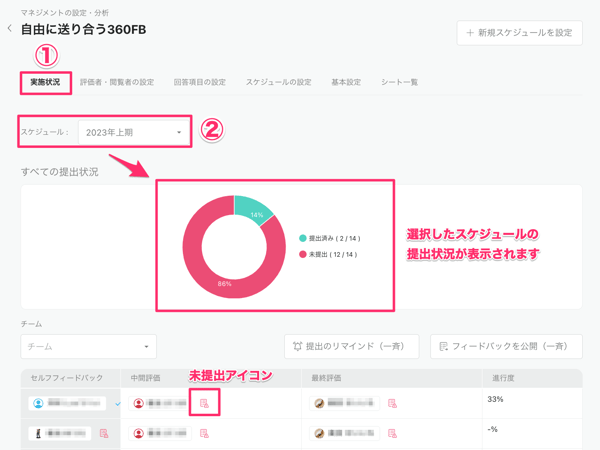This screenshot has height=450, width=600.
Task: Click the teal 提出済み segment of donut chart
Action: point(254,208)
